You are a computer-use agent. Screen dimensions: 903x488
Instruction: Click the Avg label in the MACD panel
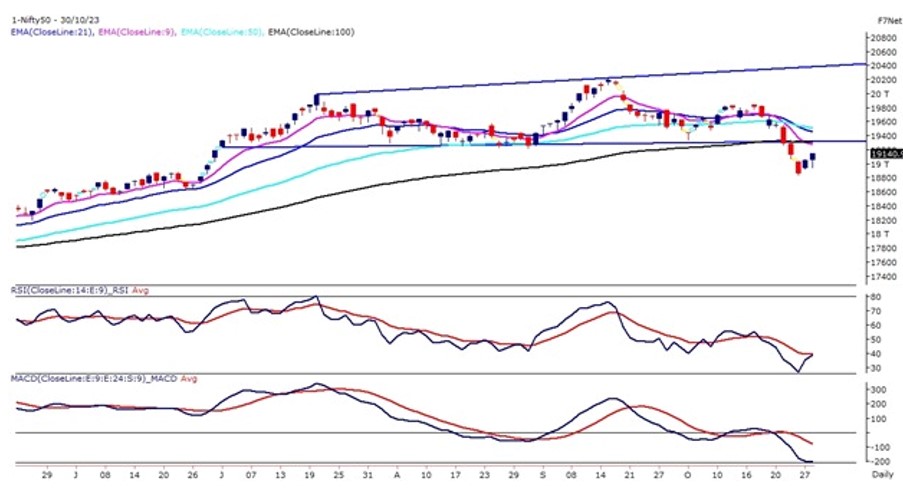tap(189, 379)
